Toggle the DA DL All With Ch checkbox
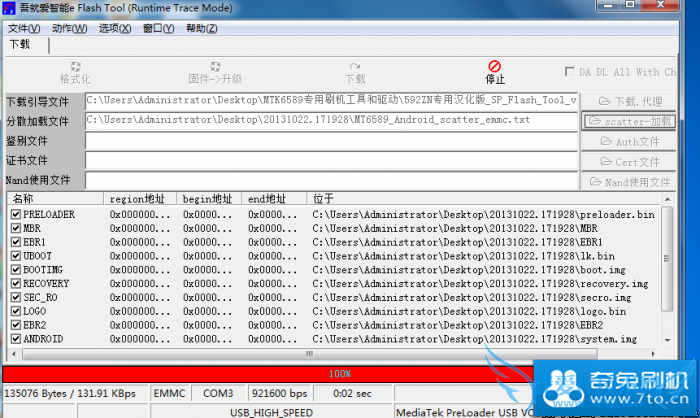The height and width of the screenshot is (418, 700). coord(570,71)
